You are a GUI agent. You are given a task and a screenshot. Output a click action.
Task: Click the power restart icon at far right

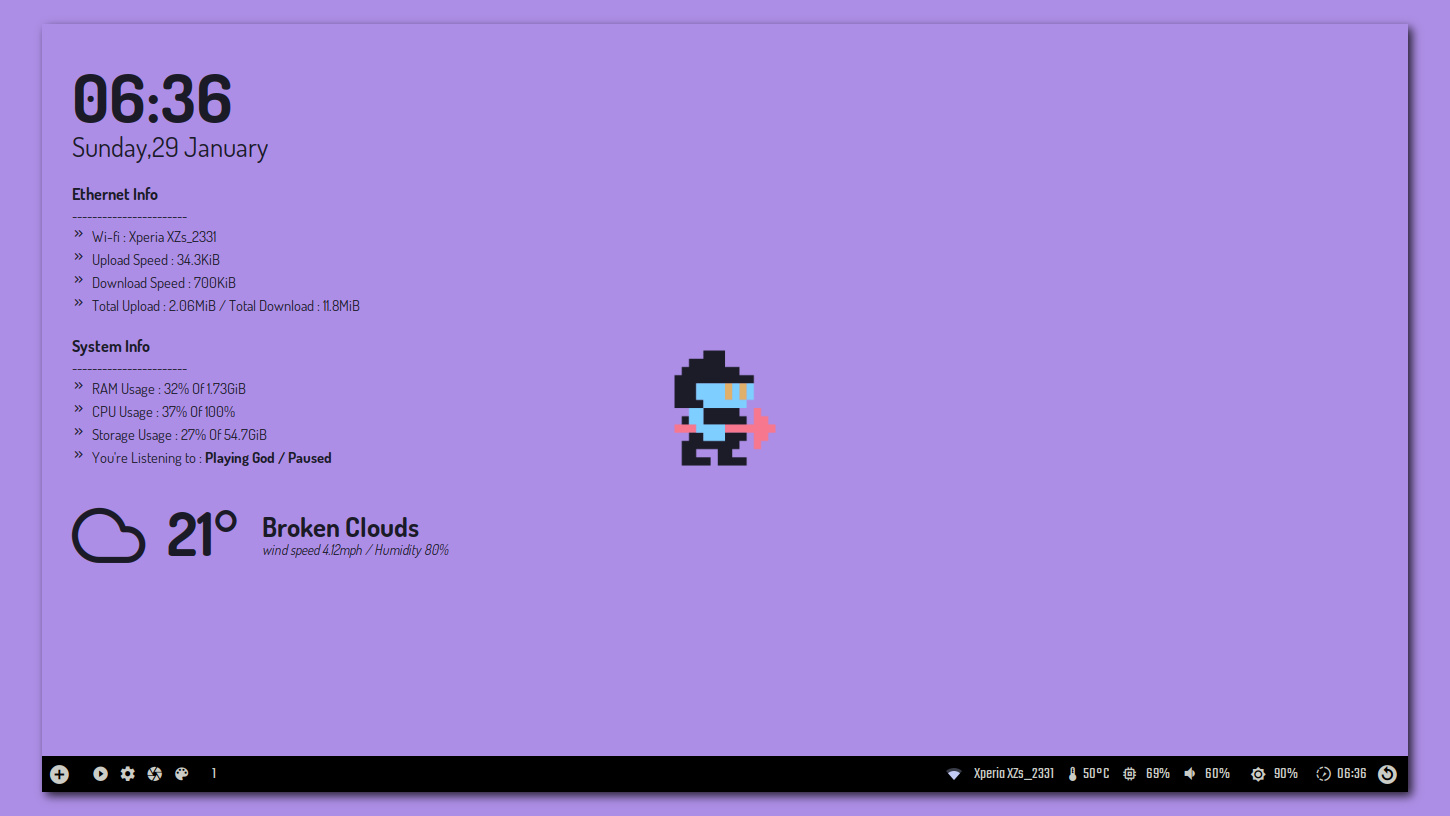pyautogui.click(x=1387, y=773)
